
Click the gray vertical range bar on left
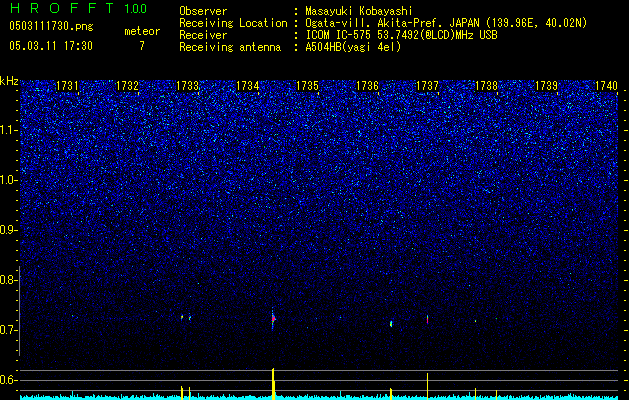[x=19, y=311]
